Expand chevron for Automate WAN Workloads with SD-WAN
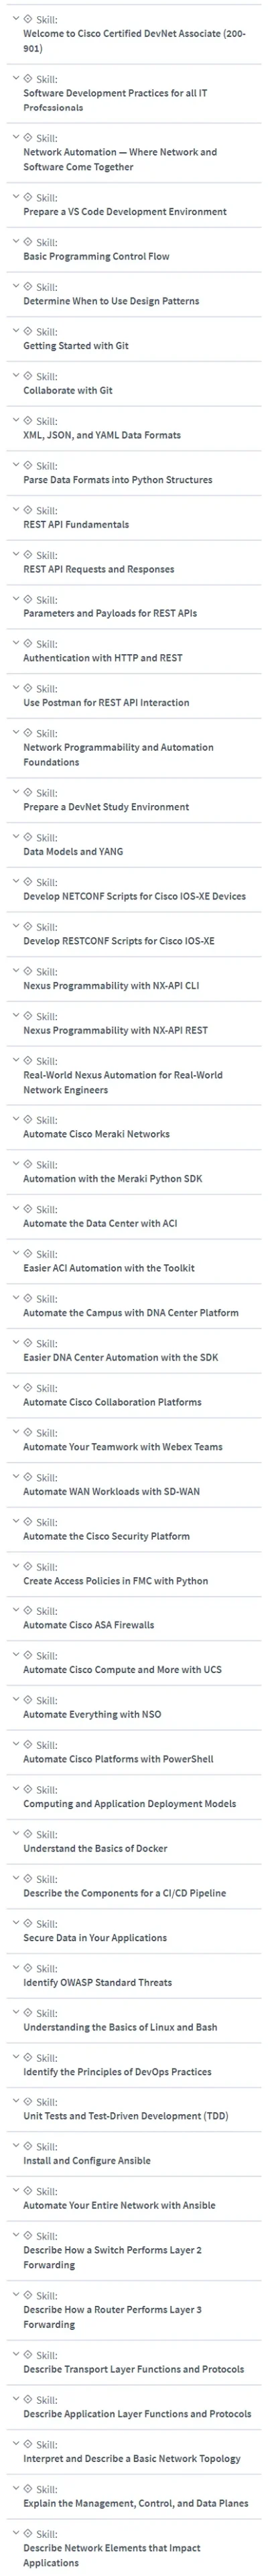Image resolution: width=268 pixels, height=2576 pixels. (15, 1477)
